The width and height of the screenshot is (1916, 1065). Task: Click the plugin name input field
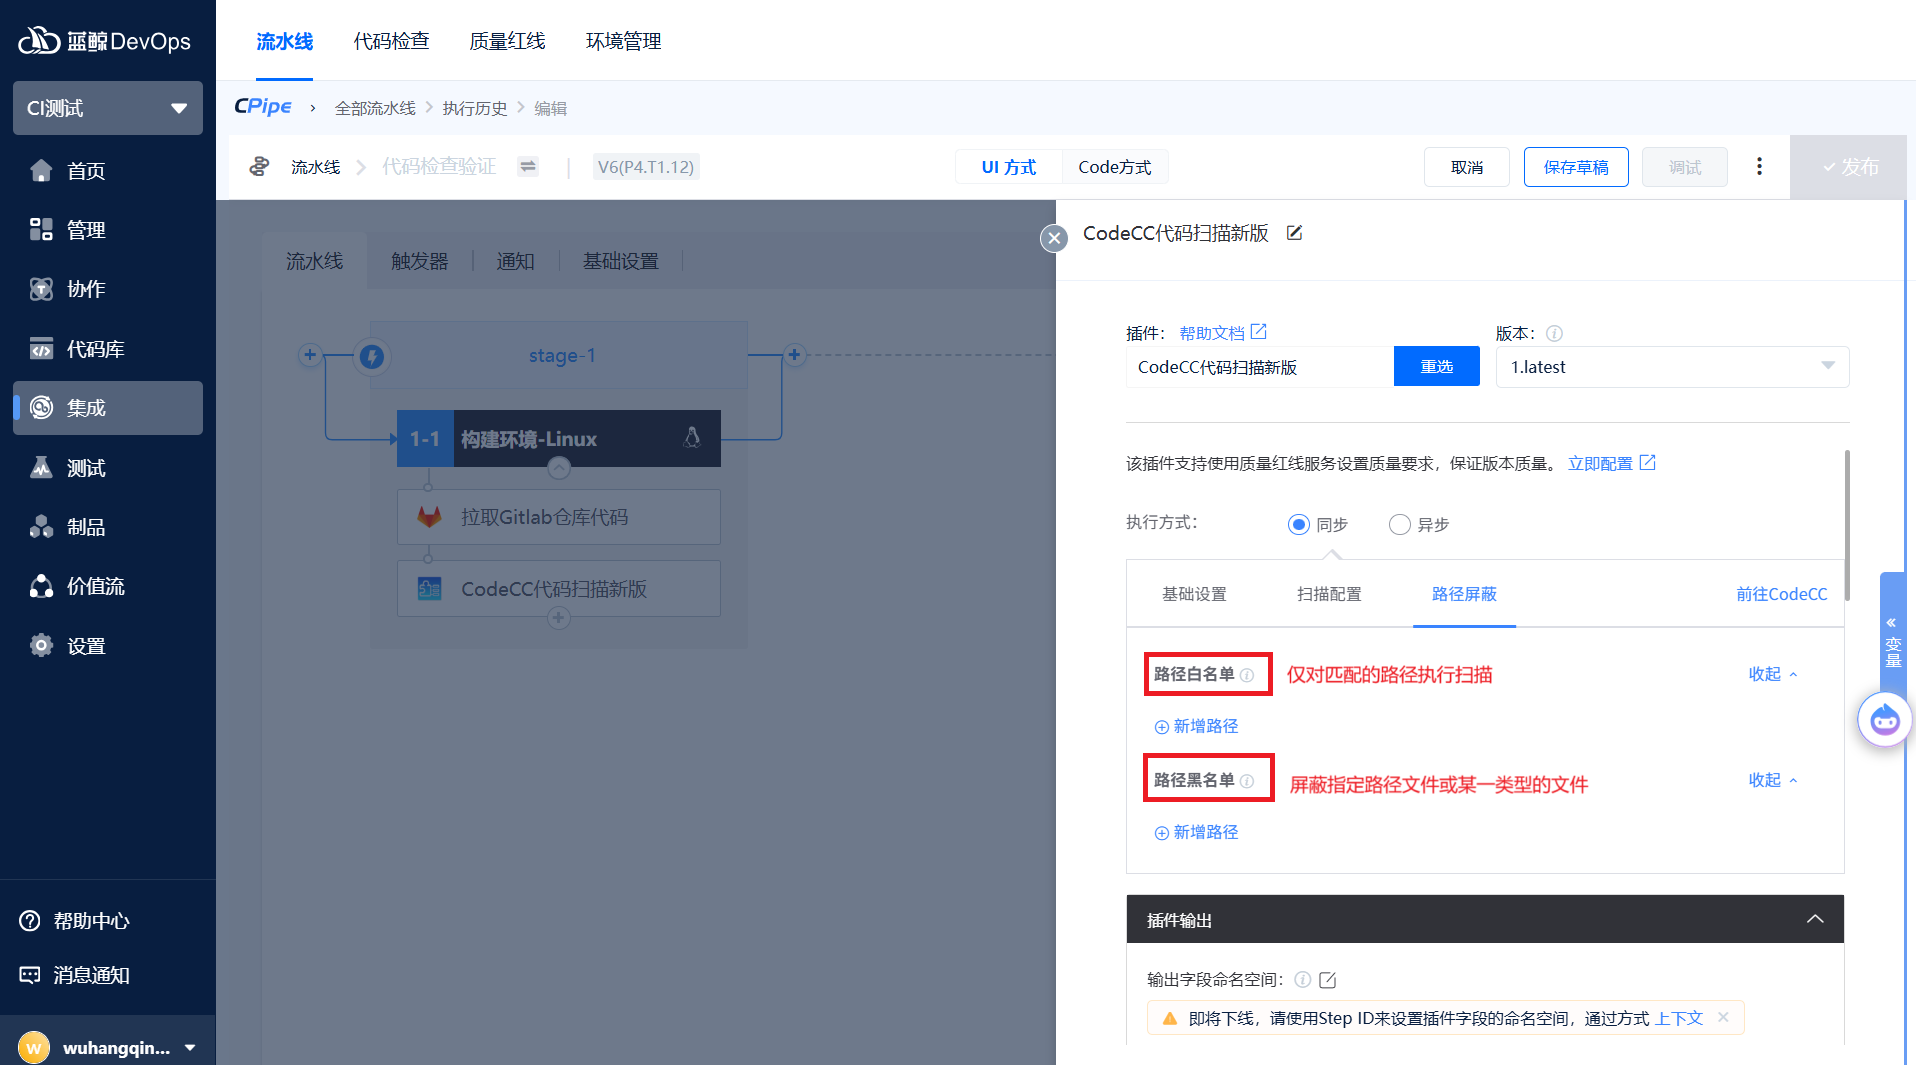[1259, 367]
